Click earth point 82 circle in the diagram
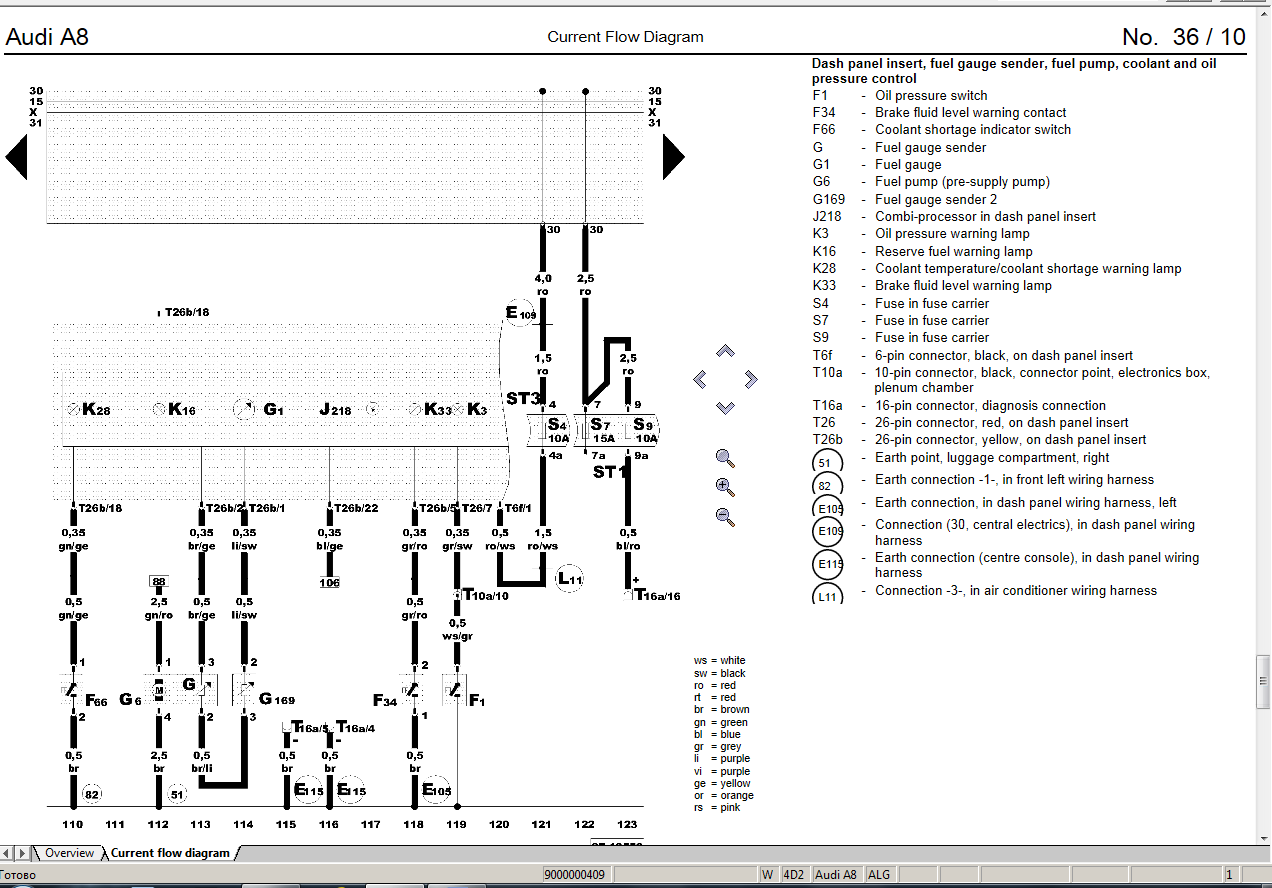Image resolution: width=1272 pixels, height=888 pixels. (92, 794)
